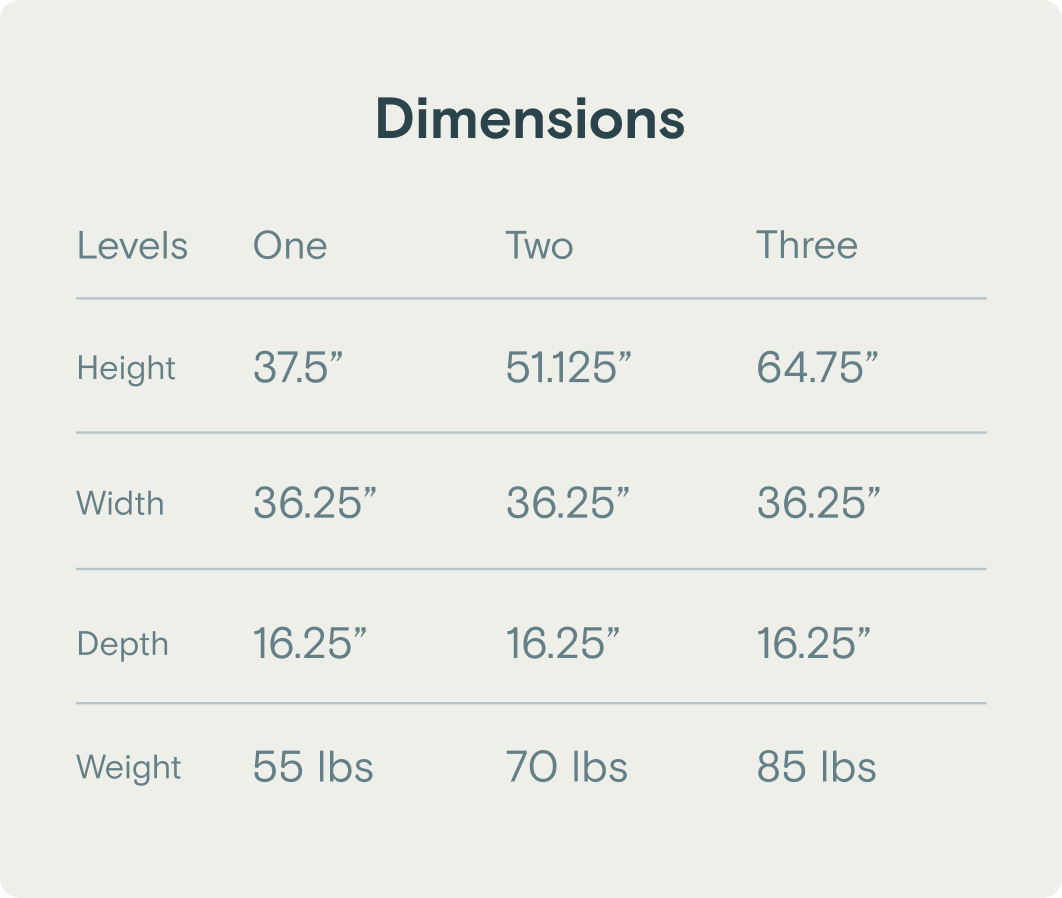Image resolution: width=1062 pixels, height=898 pixels.
Task: Click the 37.5” height value
Action: (x=298, y=368)
